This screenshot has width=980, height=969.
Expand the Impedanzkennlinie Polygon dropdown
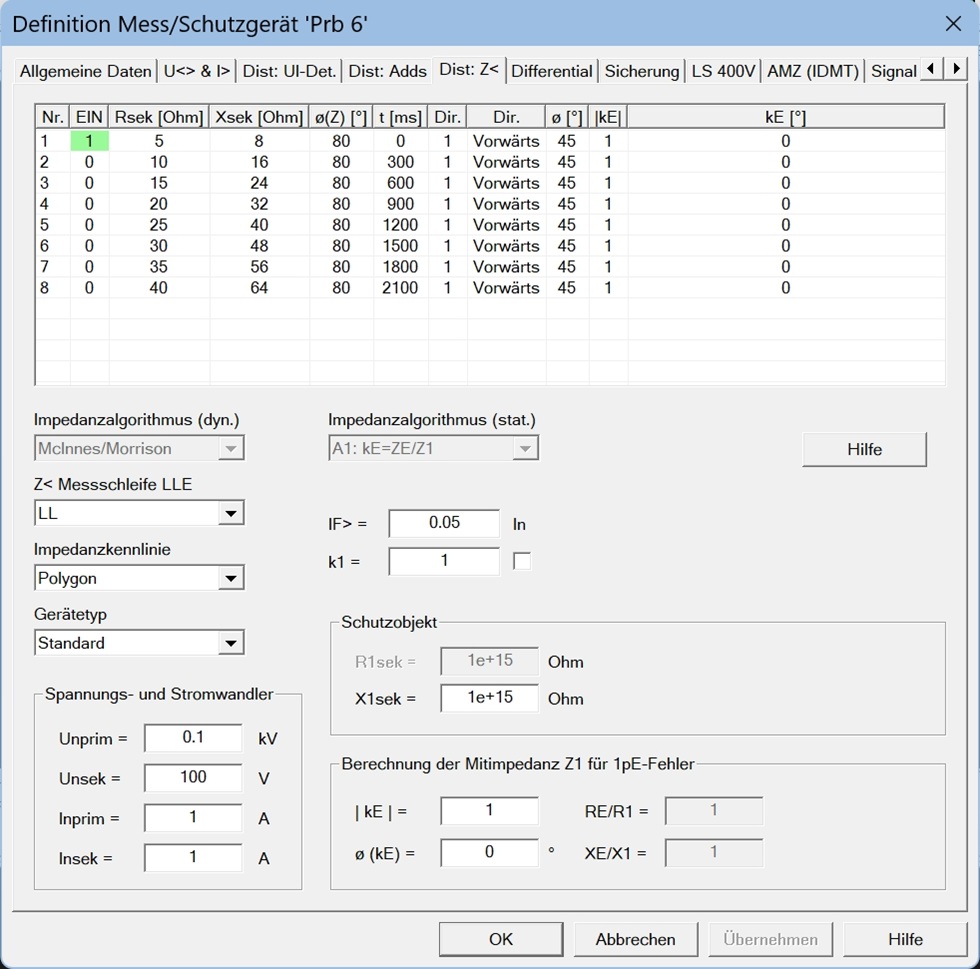(x=231, y=579)
